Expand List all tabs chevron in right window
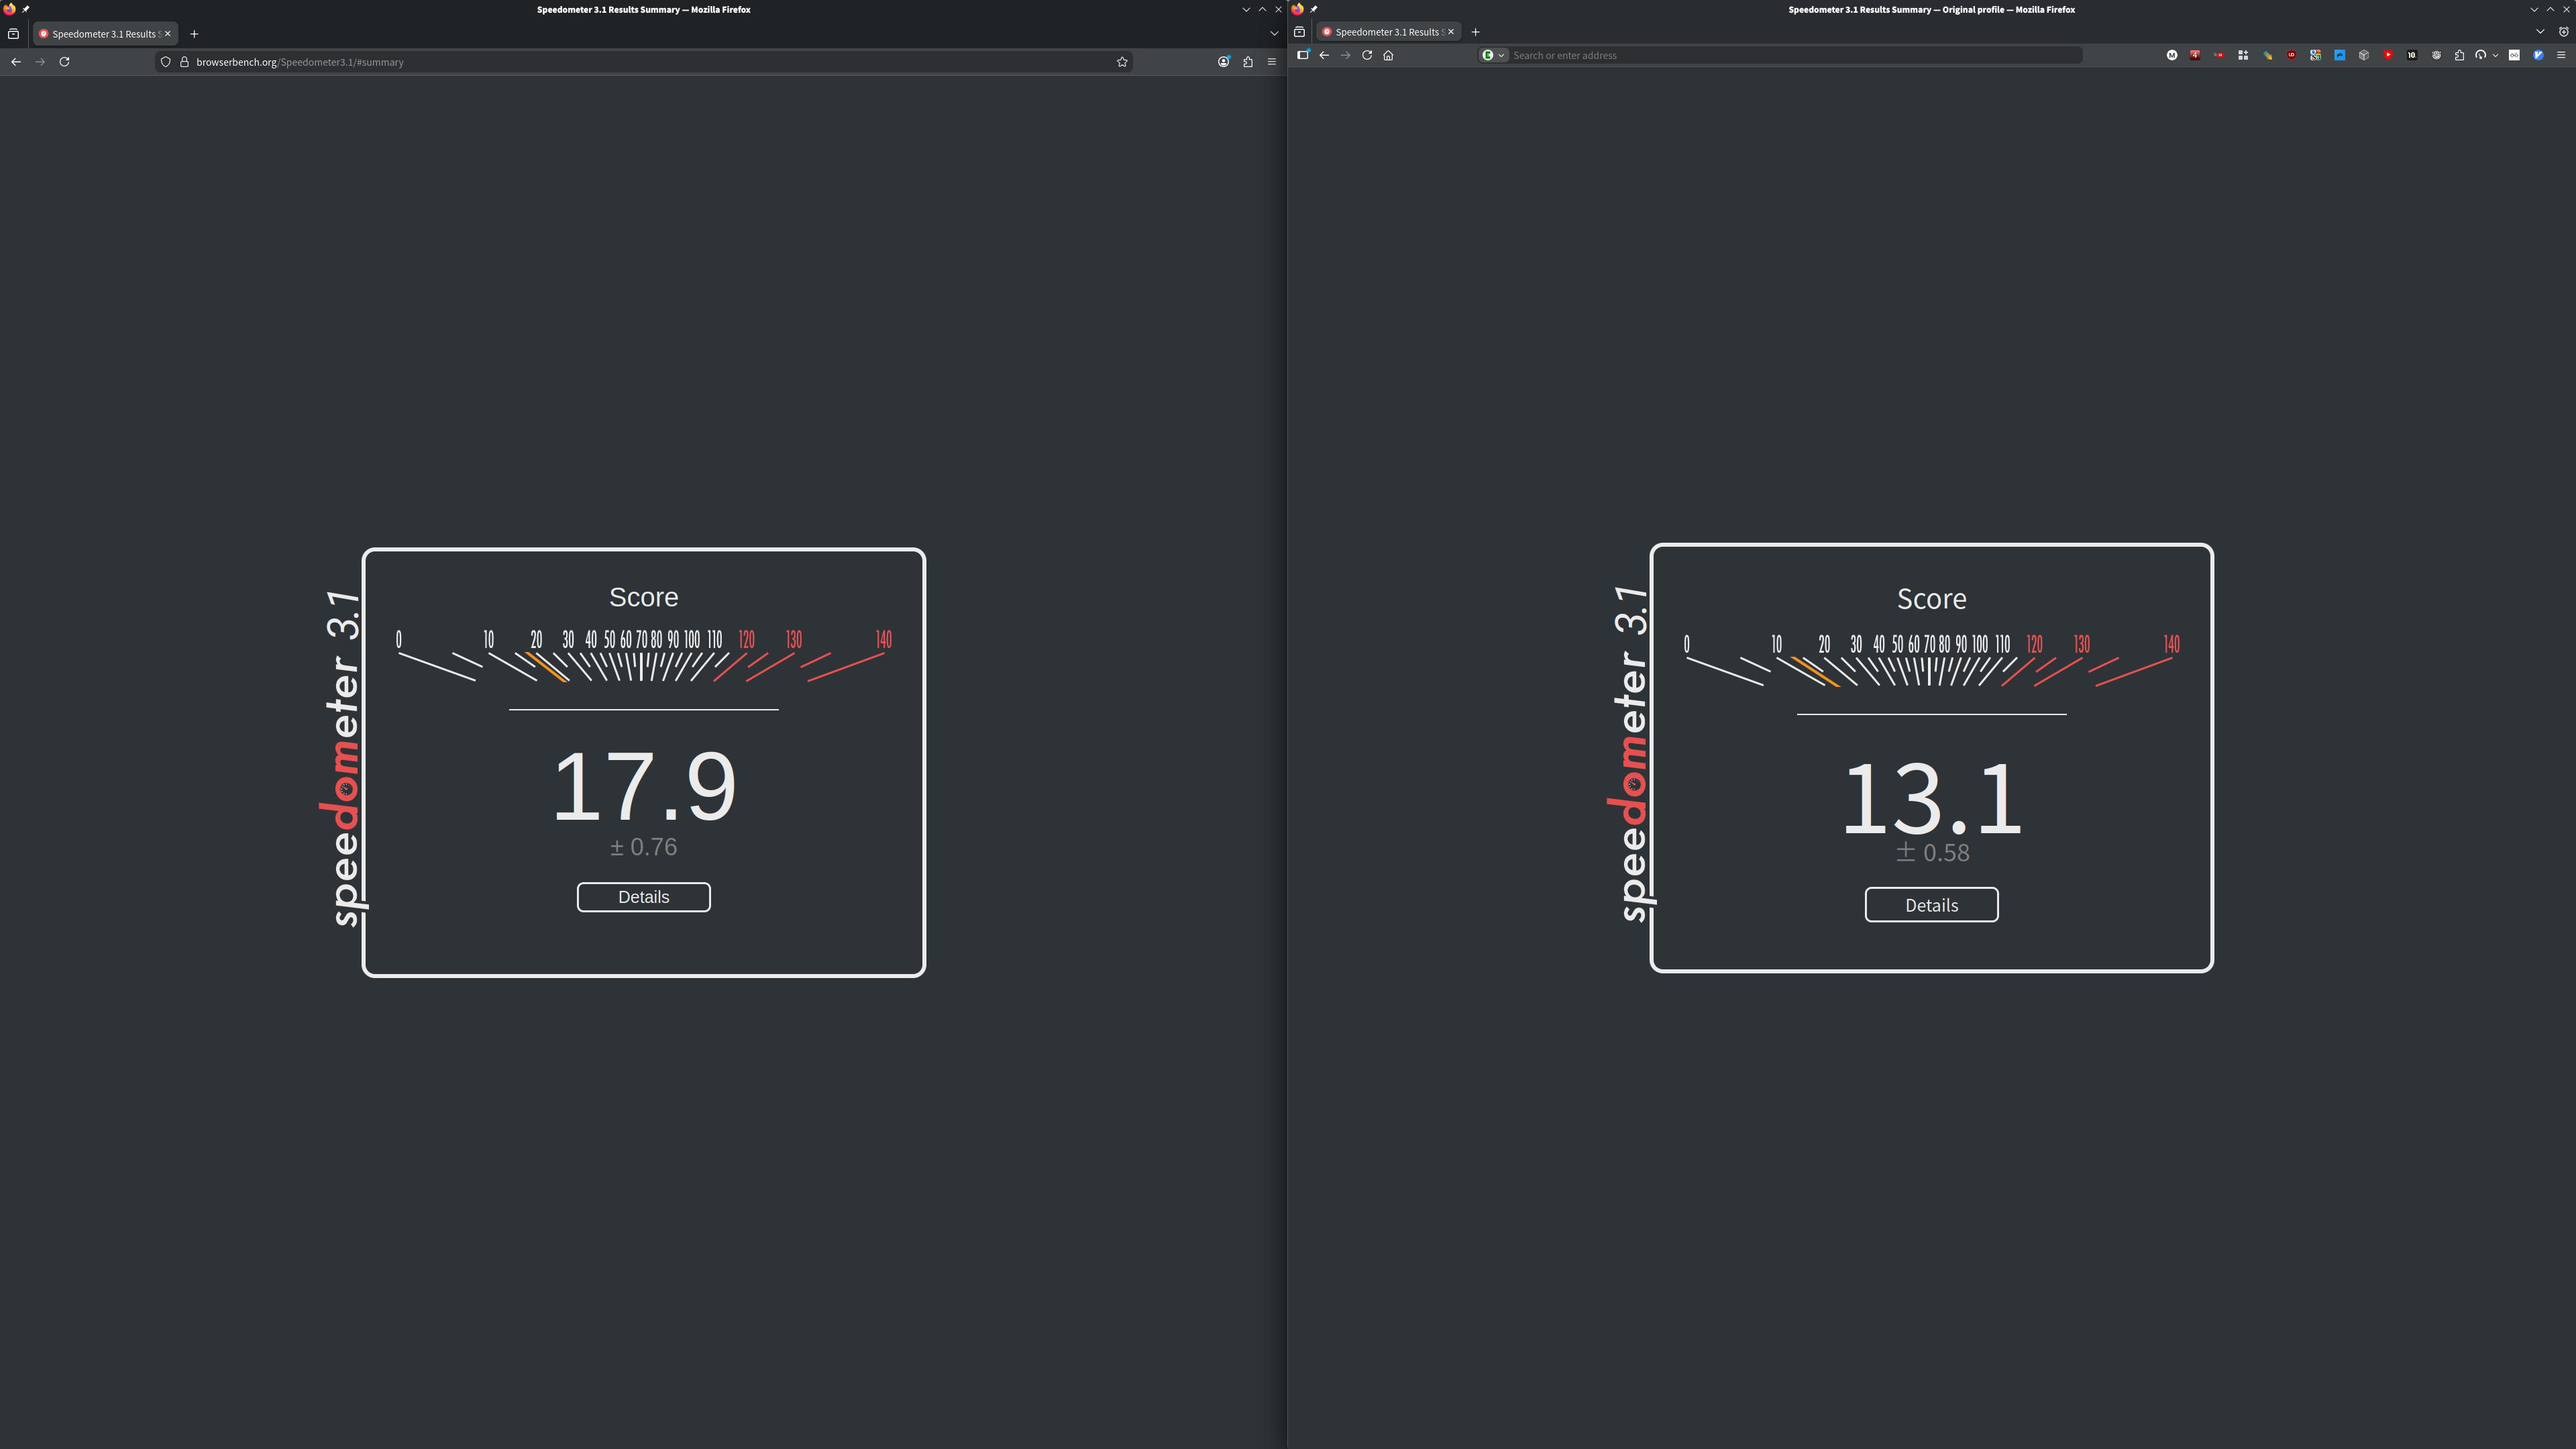Image resolution: width=2576 pixels, height=1449 pixels. pos(2540,32)
